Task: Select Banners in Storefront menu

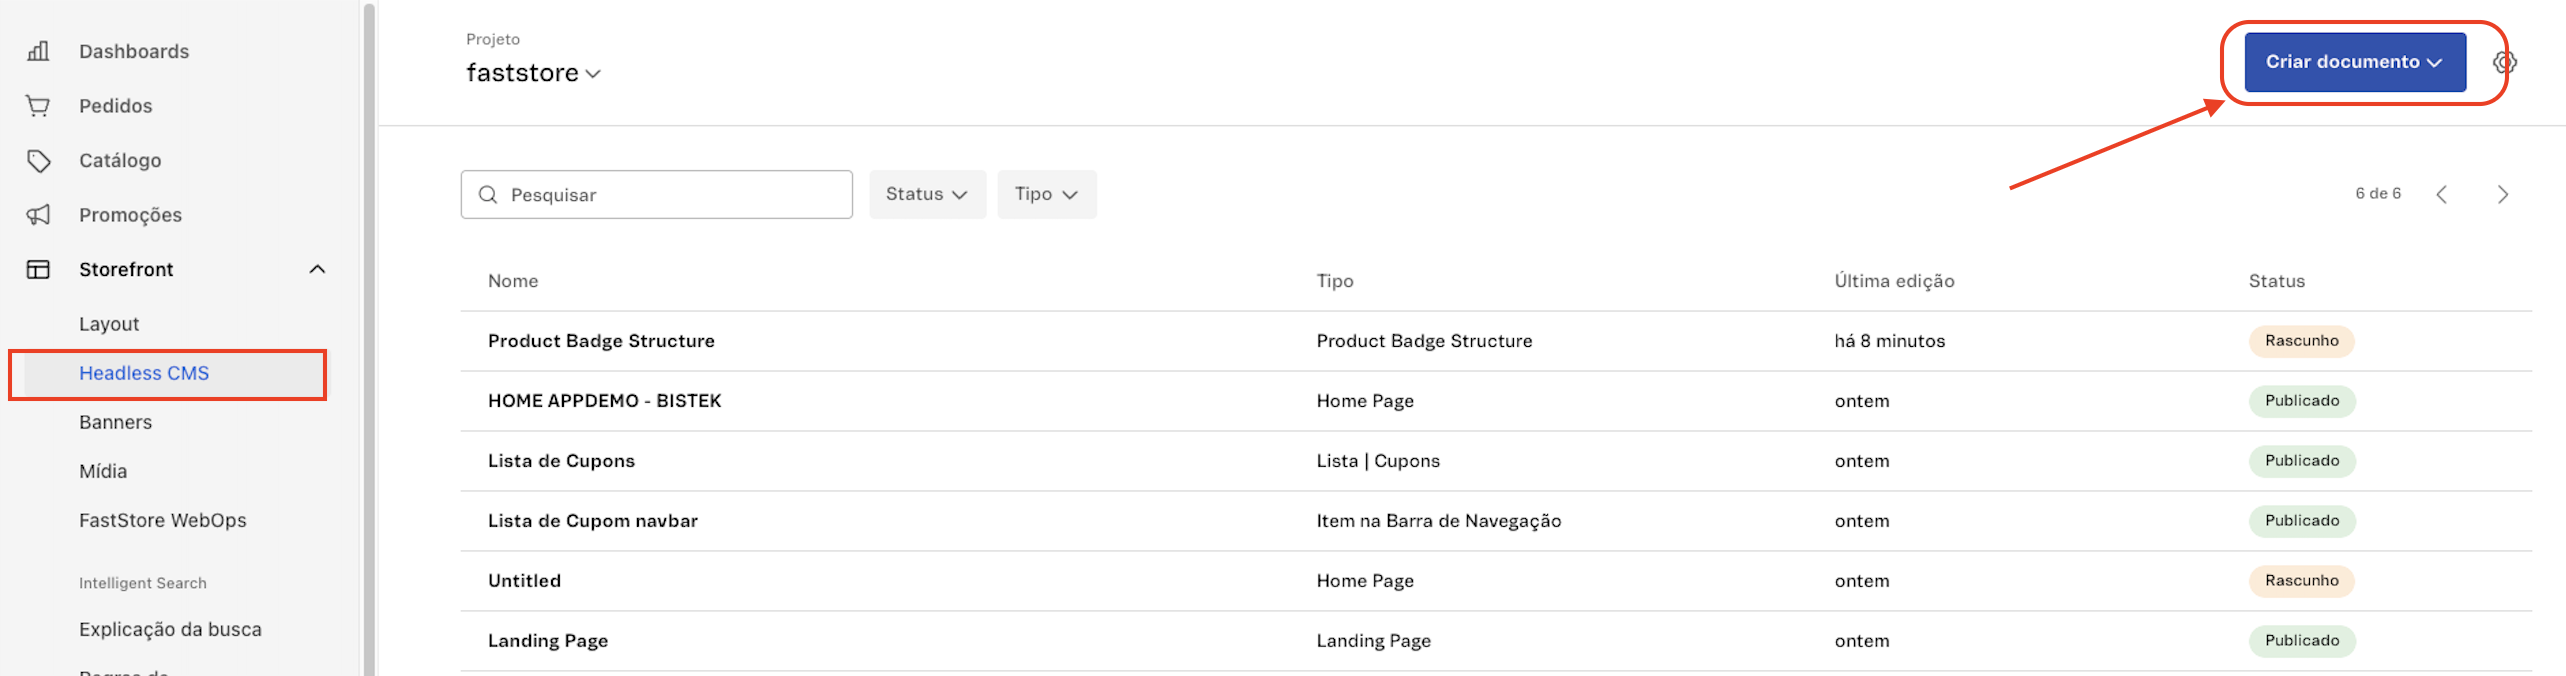Action: (x=116, y=423)
